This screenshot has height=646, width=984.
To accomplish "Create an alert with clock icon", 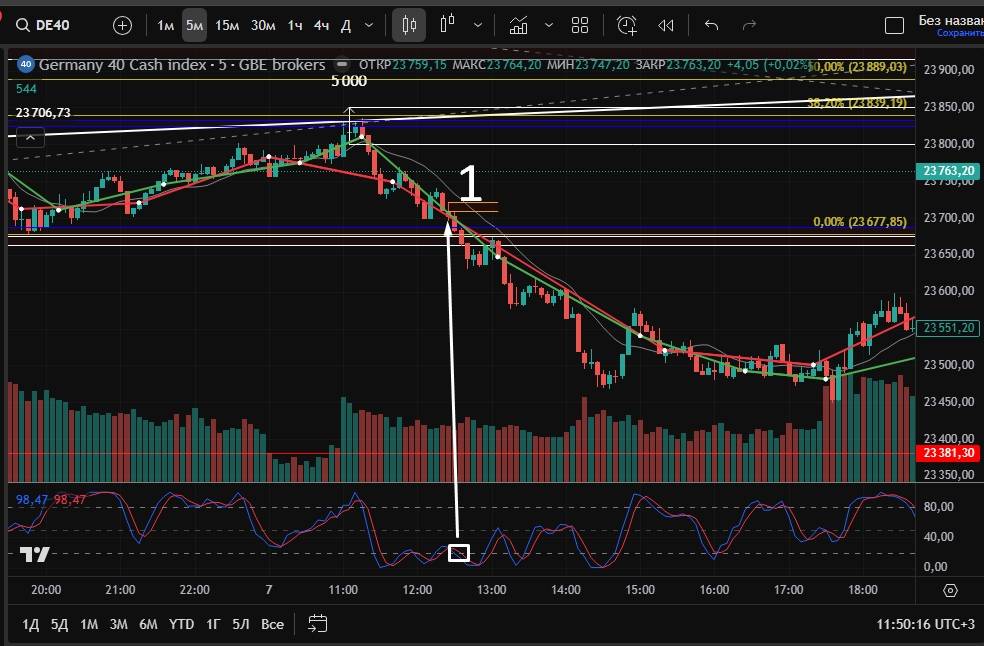I will click(x=627, y=25).
